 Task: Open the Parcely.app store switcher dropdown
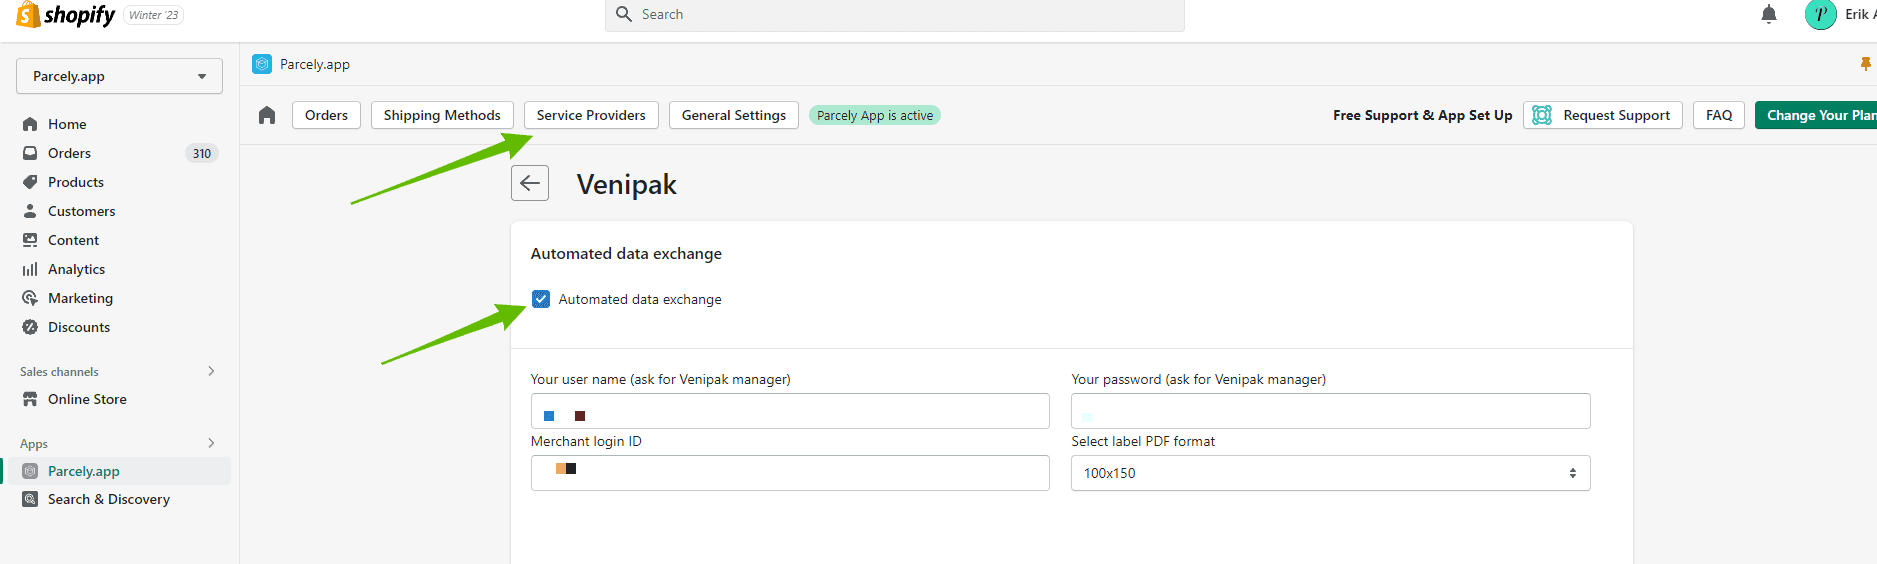119,76
